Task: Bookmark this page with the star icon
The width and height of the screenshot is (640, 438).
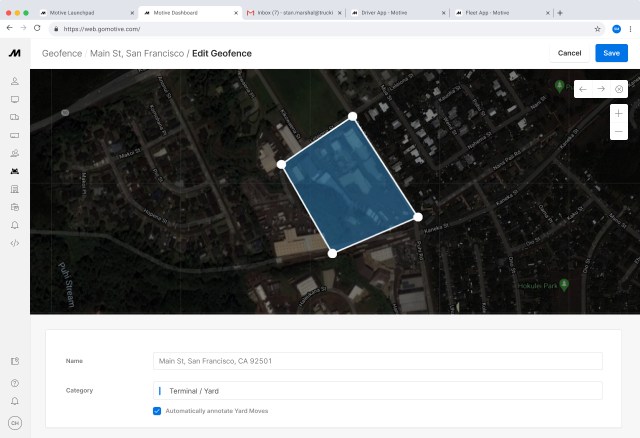Action: point(598,29)
